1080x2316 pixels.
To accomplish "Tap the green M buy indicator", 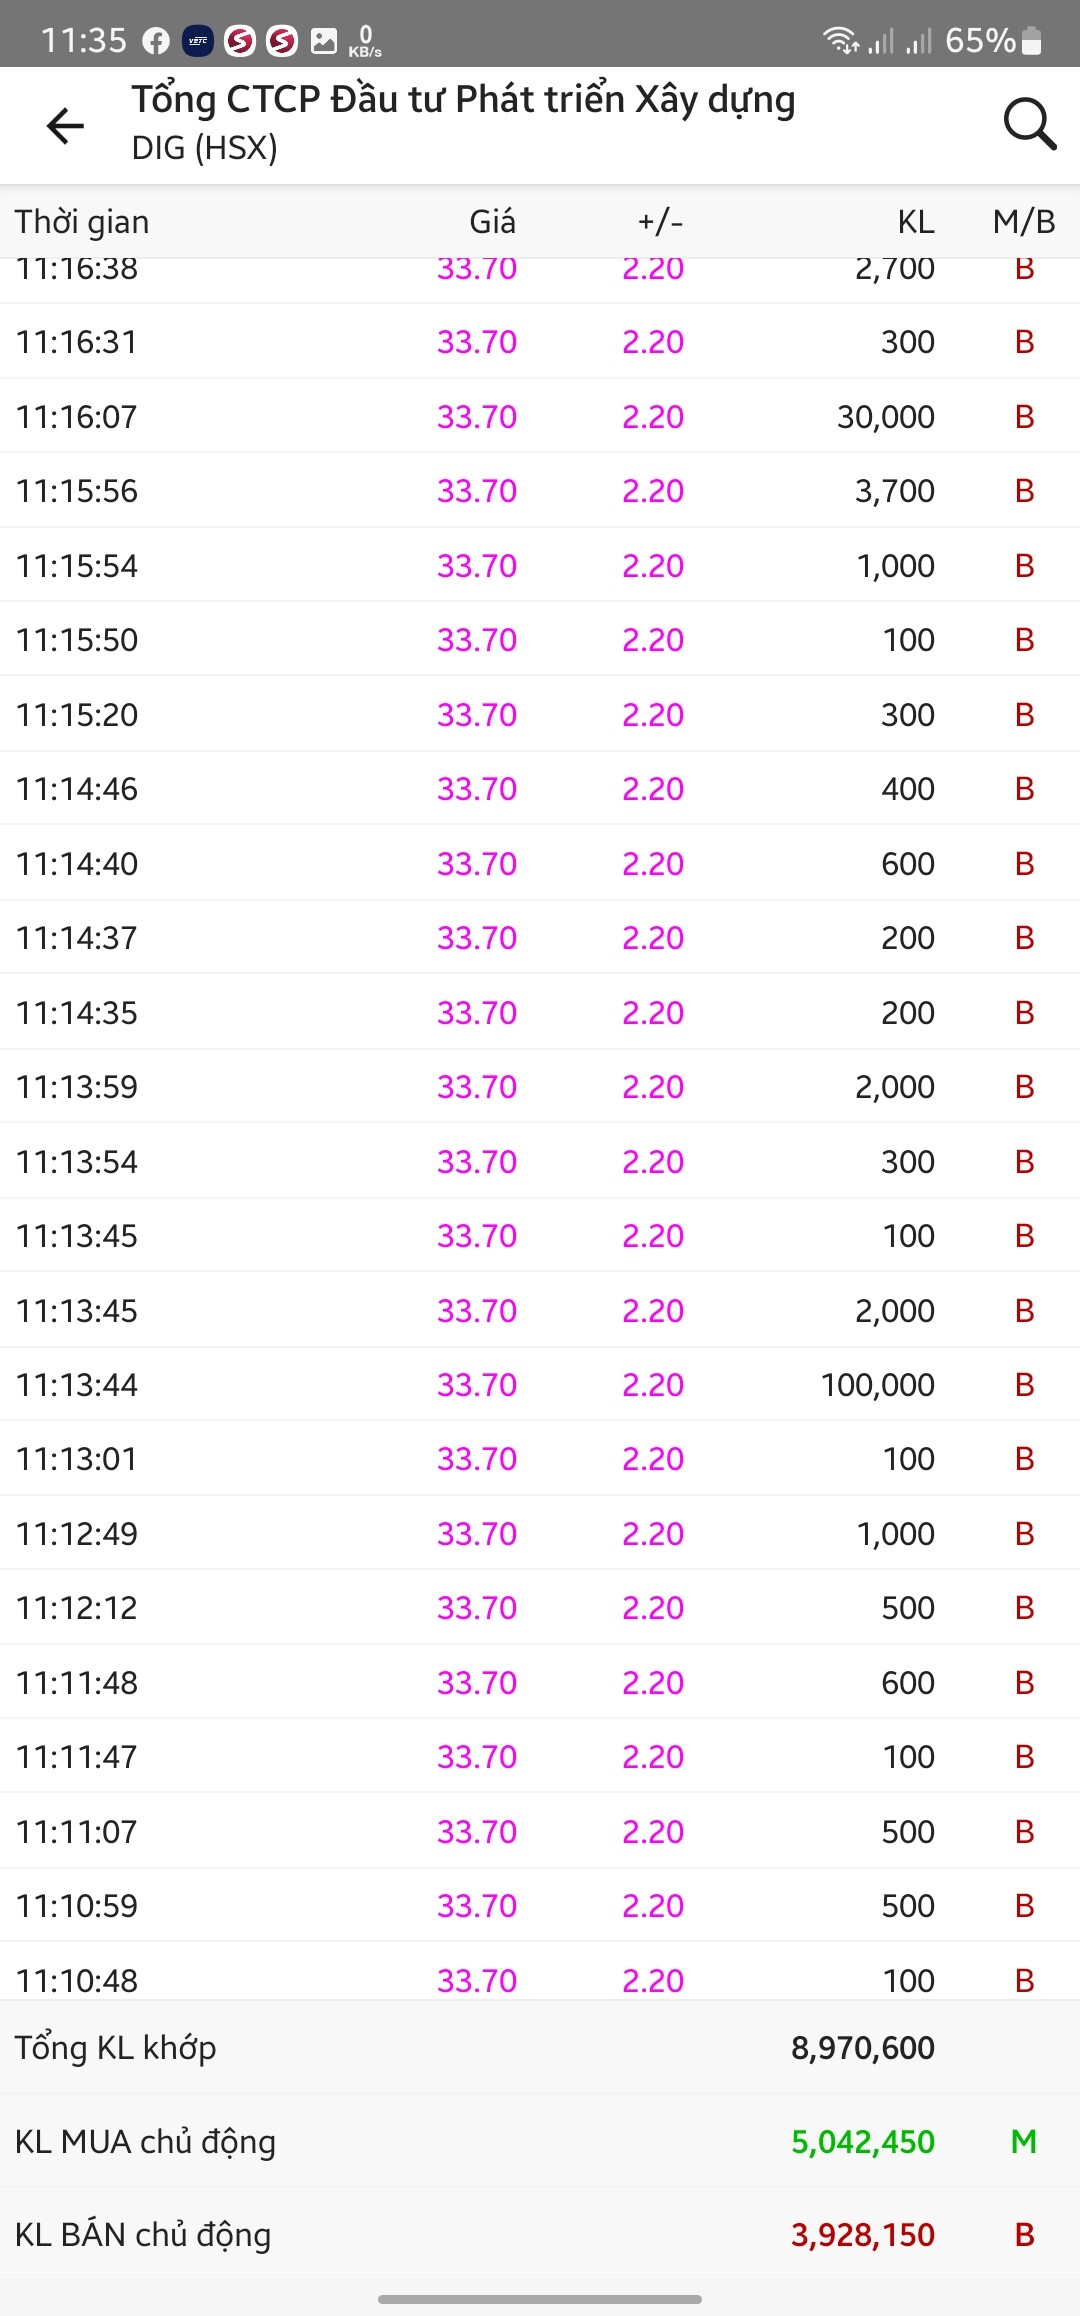I will pyautogui.click(x=1023, y=2141).
